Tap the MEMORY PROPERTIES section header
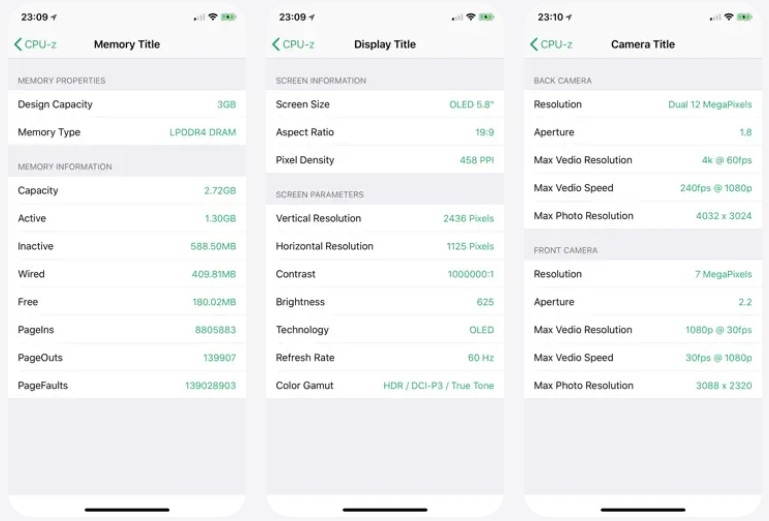Screen dimensions: 769x521 pyautogui.click(x=61, y=80)
